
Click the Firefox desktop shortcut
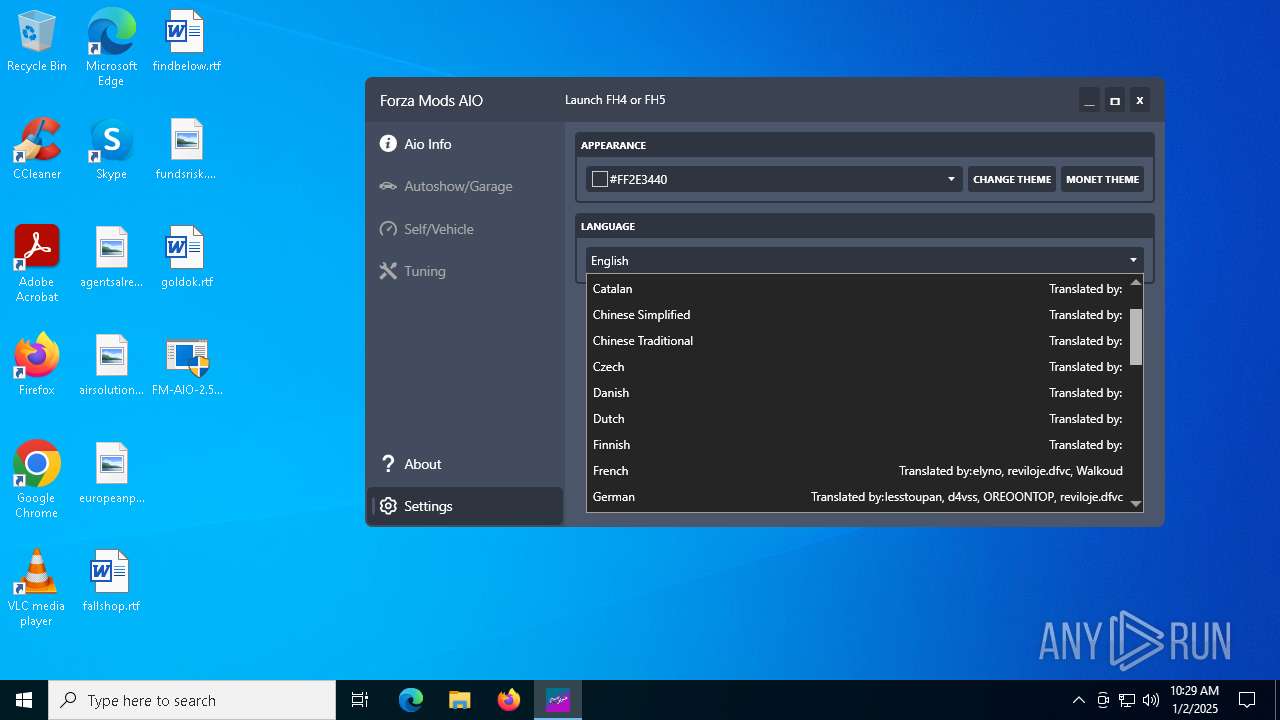coord(37,366)
